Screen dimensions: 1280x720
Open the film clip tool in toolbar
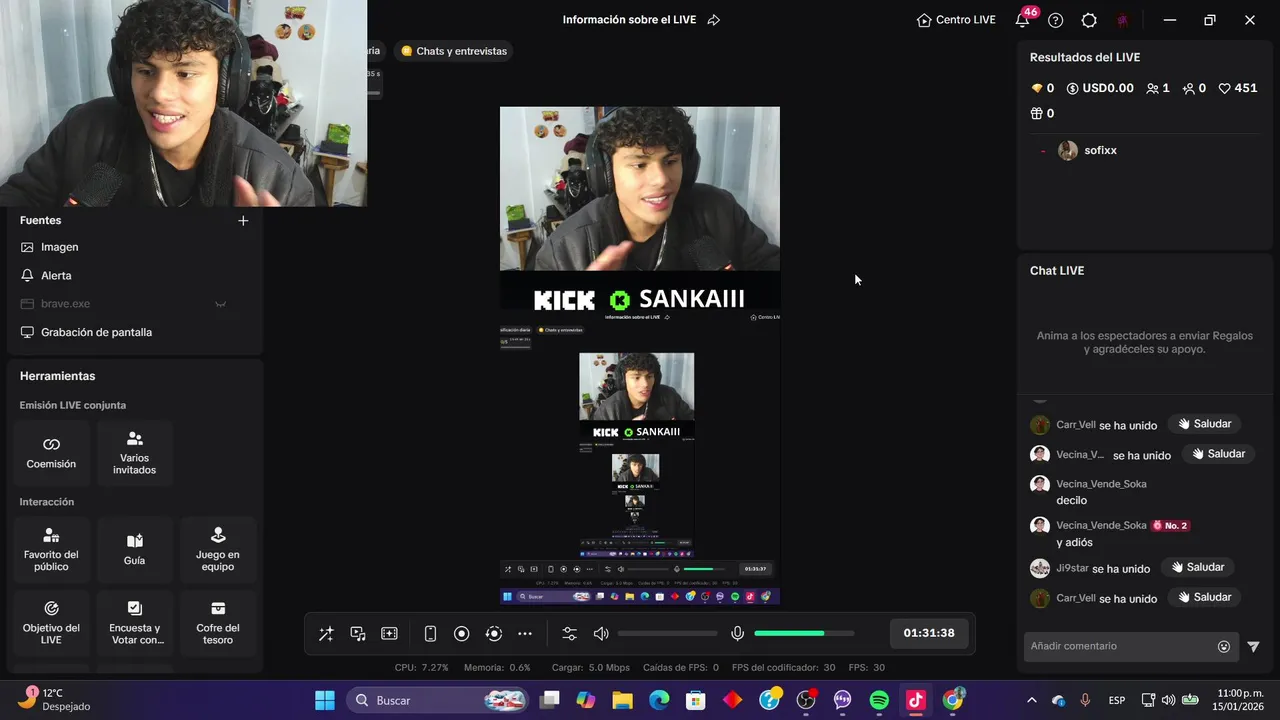[x=390, y=634]
